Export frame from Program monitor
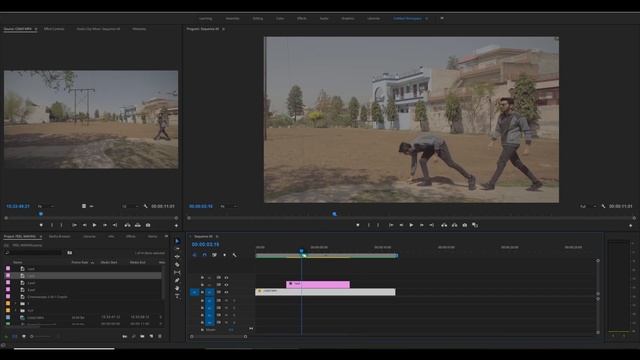The image size is (640, 360). [464, 225]
